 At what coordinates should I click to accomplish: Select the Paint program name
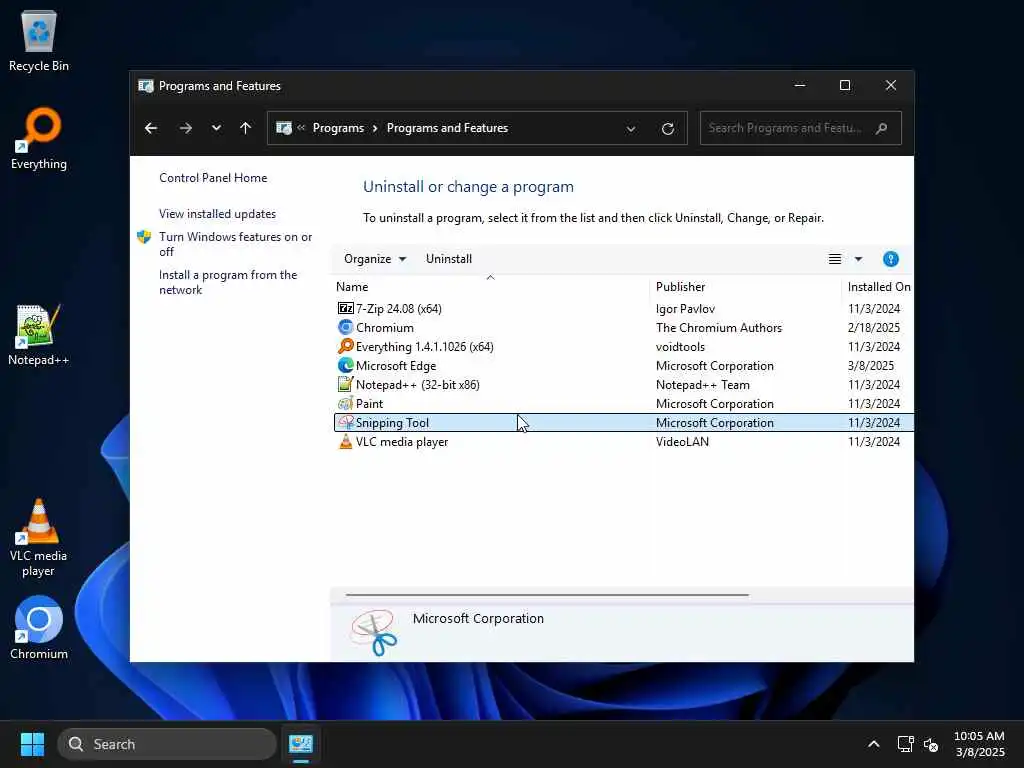point(369,404)
